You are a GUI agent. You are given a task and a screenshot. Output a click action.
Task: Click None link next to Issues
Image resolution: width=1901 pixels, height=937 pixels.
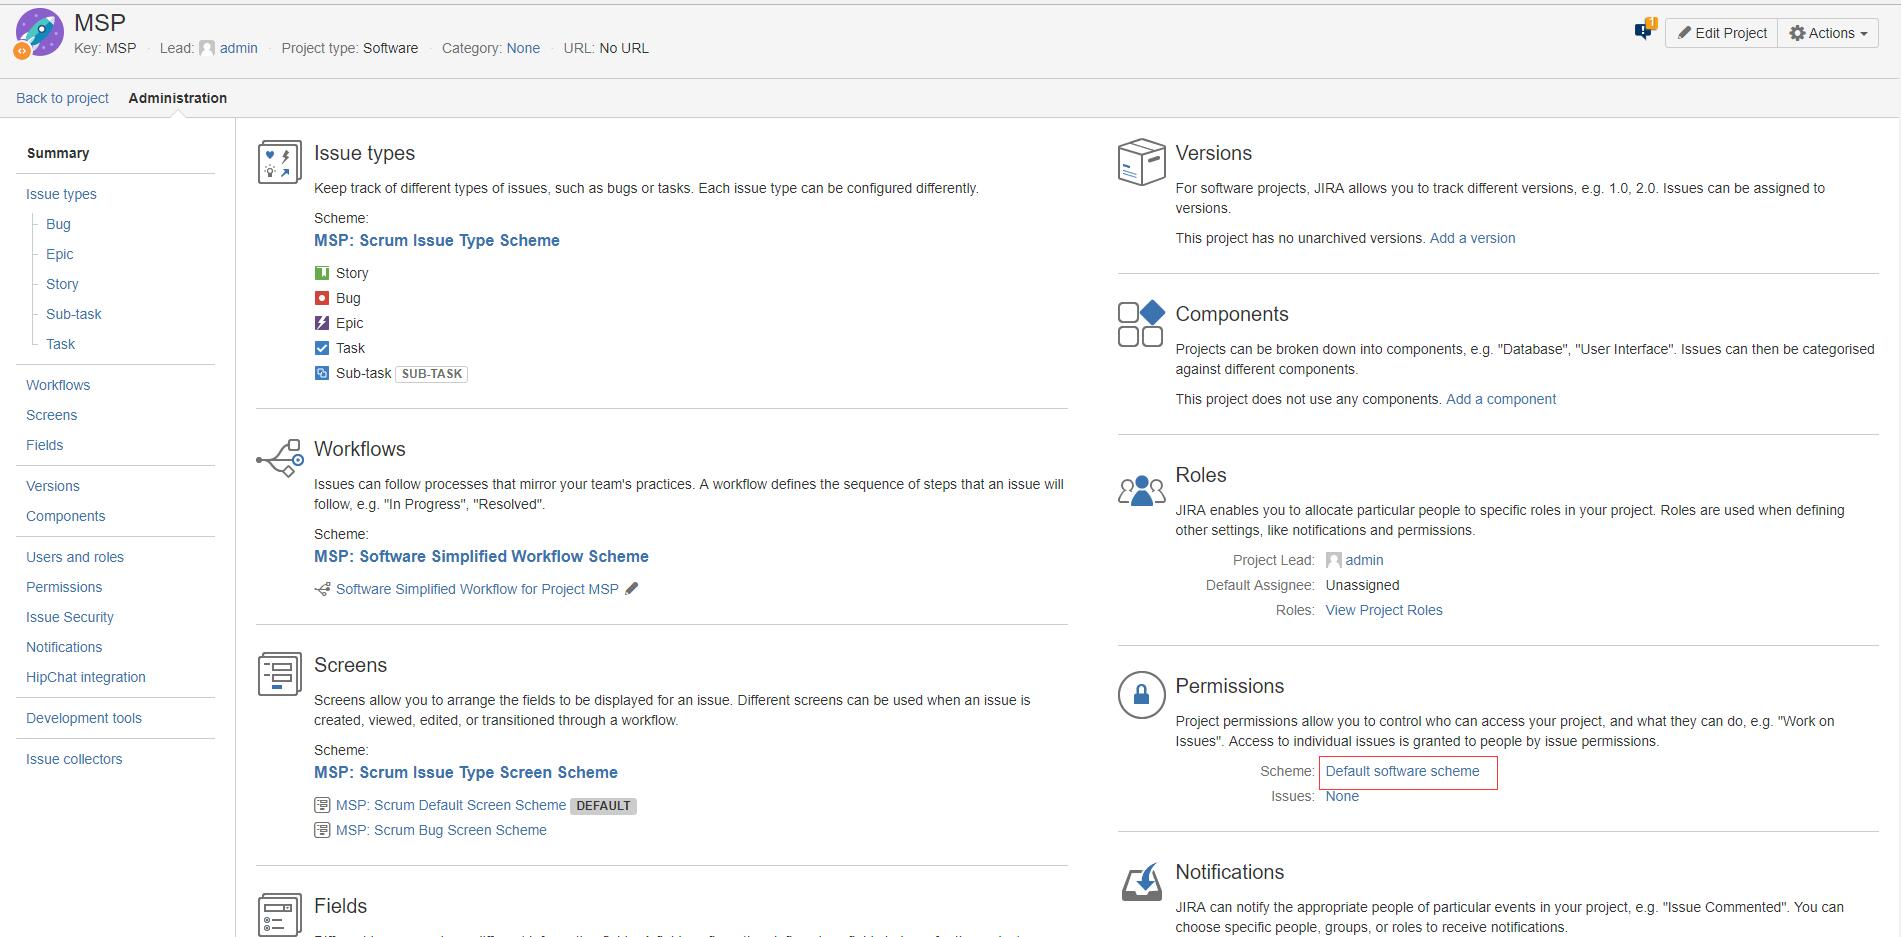pos(1342,796)
